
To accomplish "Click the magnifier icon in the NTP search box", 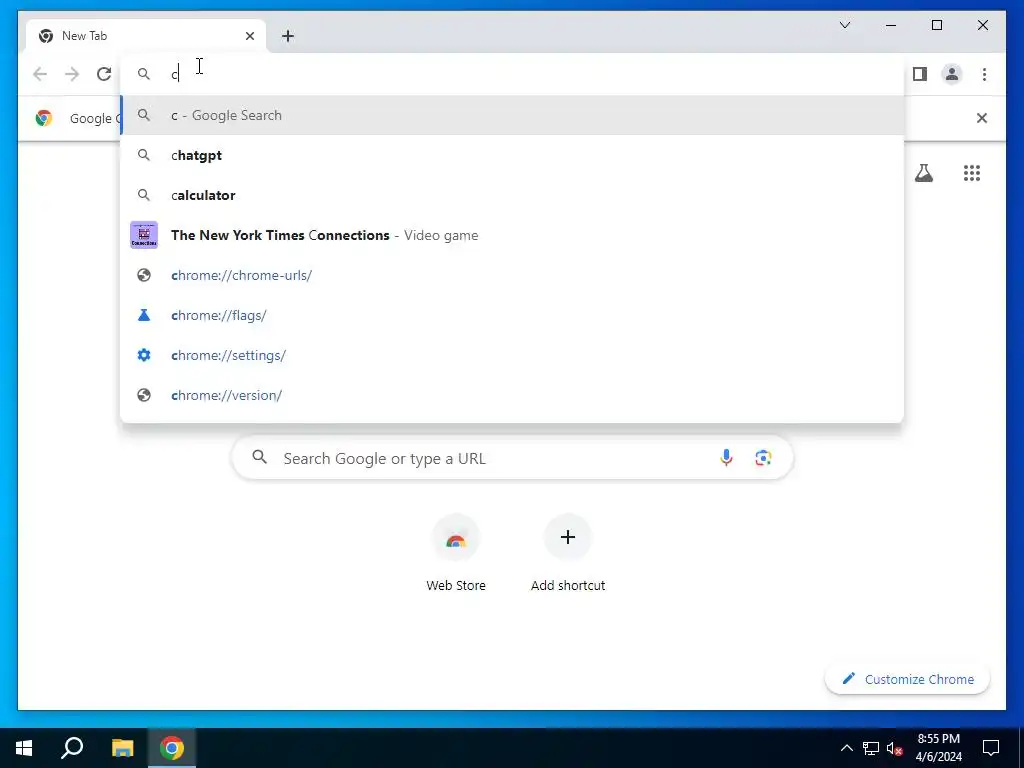I will click(259, 457).
